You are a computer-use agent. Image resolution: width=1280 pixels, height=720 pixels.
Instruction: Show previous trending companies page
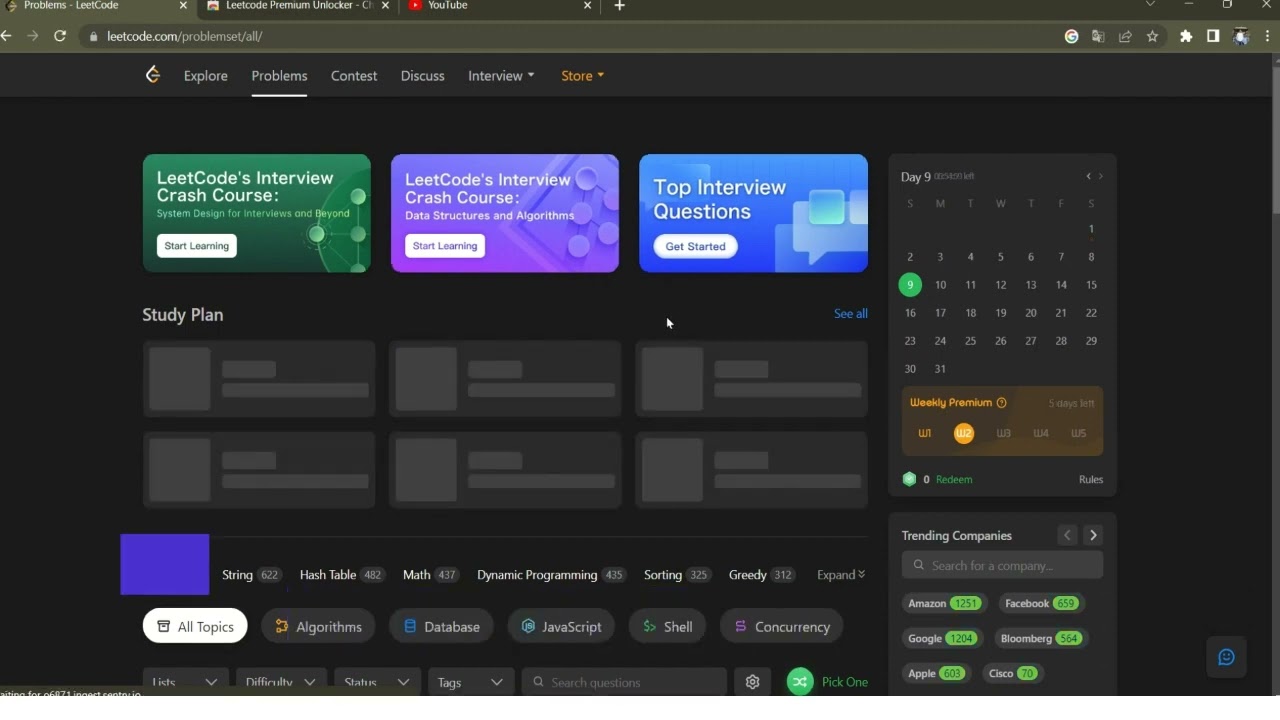pos(1067,535)
